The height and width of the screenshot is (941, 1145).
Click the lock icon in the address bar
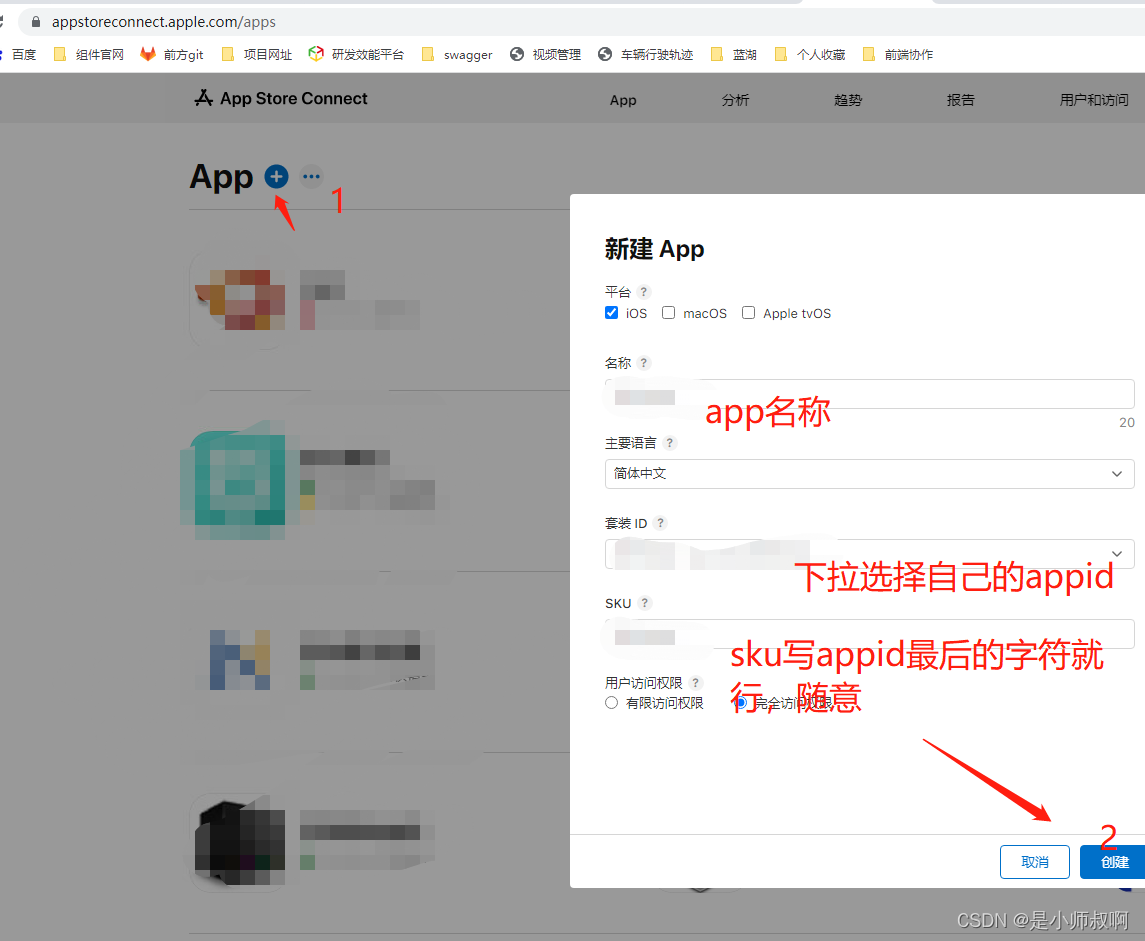(35, 22)
